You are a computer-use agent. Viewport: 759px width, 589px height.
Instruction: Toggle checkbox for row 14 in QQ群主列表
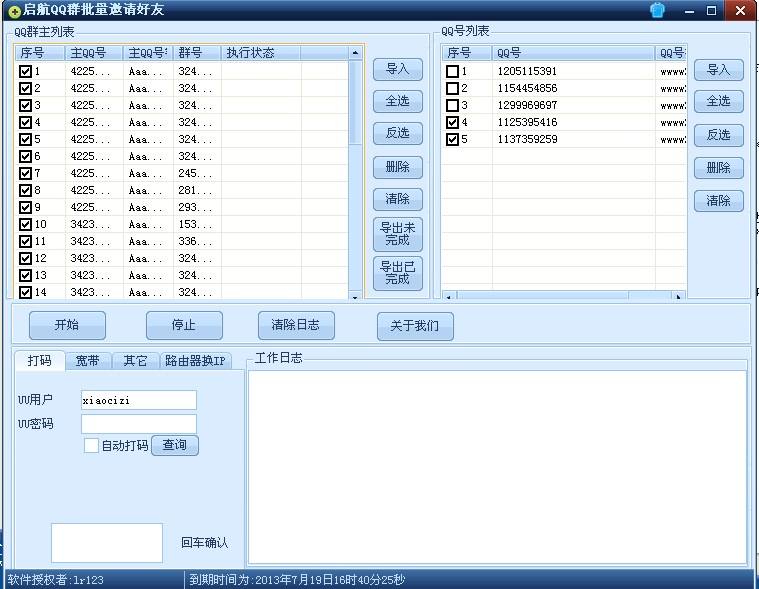click(x=25, y=292)
